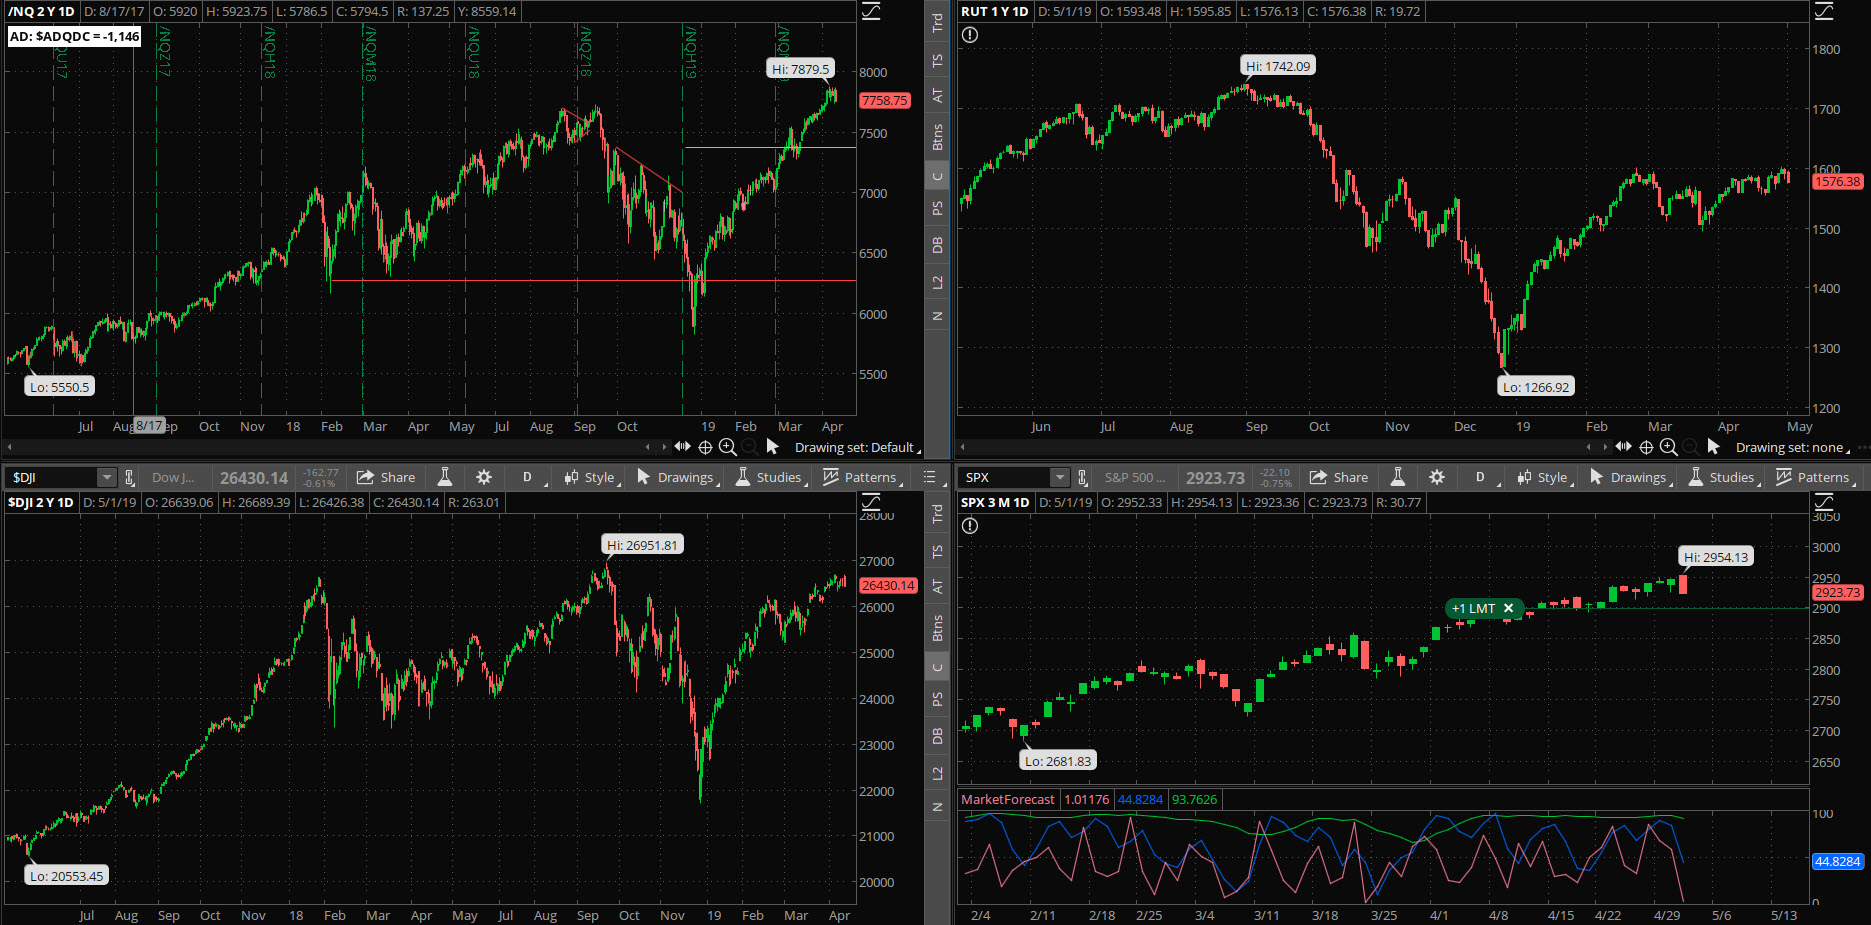The height and width of the screenshot is (925, 1871).
Task: Click Patterns button in $DJI toolbar
Action: tap(862, 477)
